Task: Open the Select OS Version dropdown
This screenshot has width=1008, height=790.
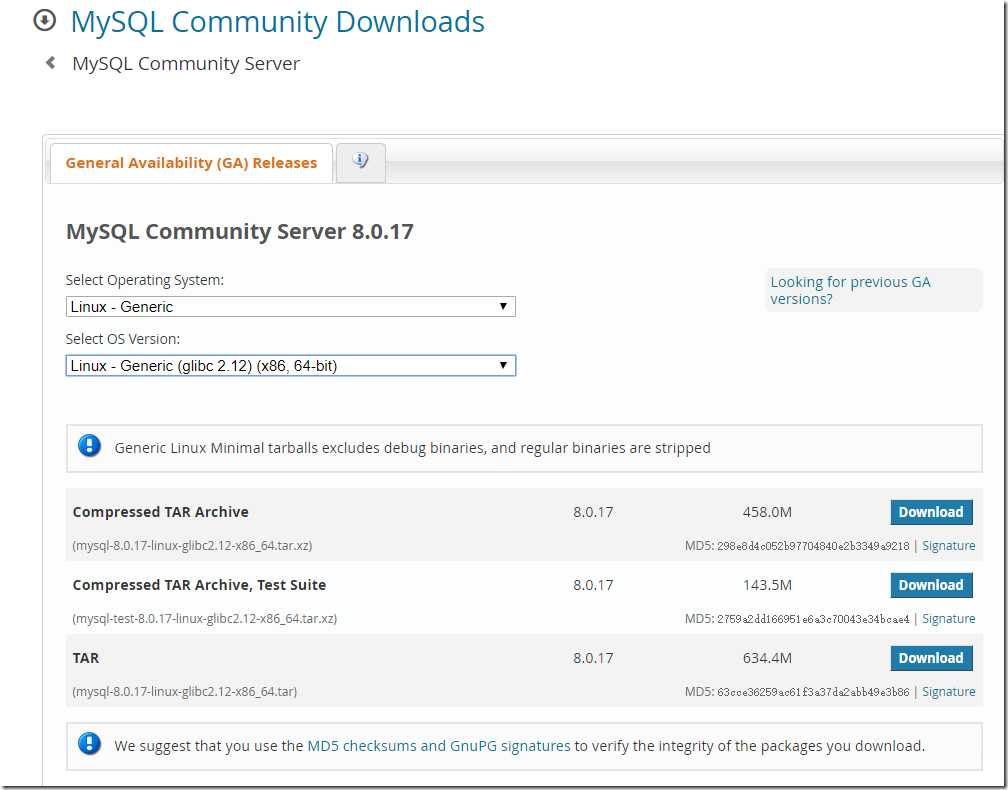Action: coord(291,366)
